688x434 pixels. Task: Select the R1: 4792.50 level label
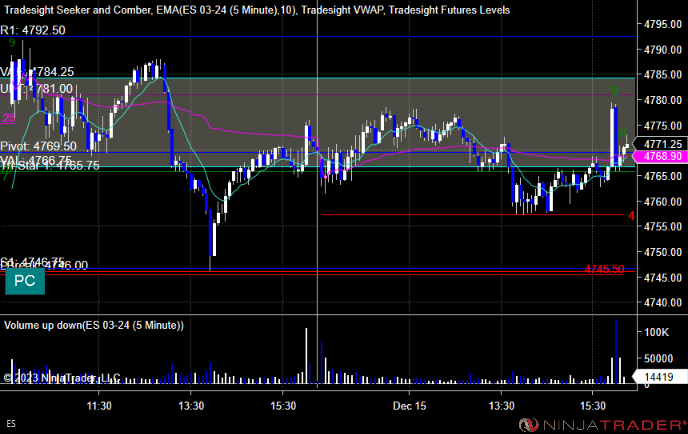point(33,30)
